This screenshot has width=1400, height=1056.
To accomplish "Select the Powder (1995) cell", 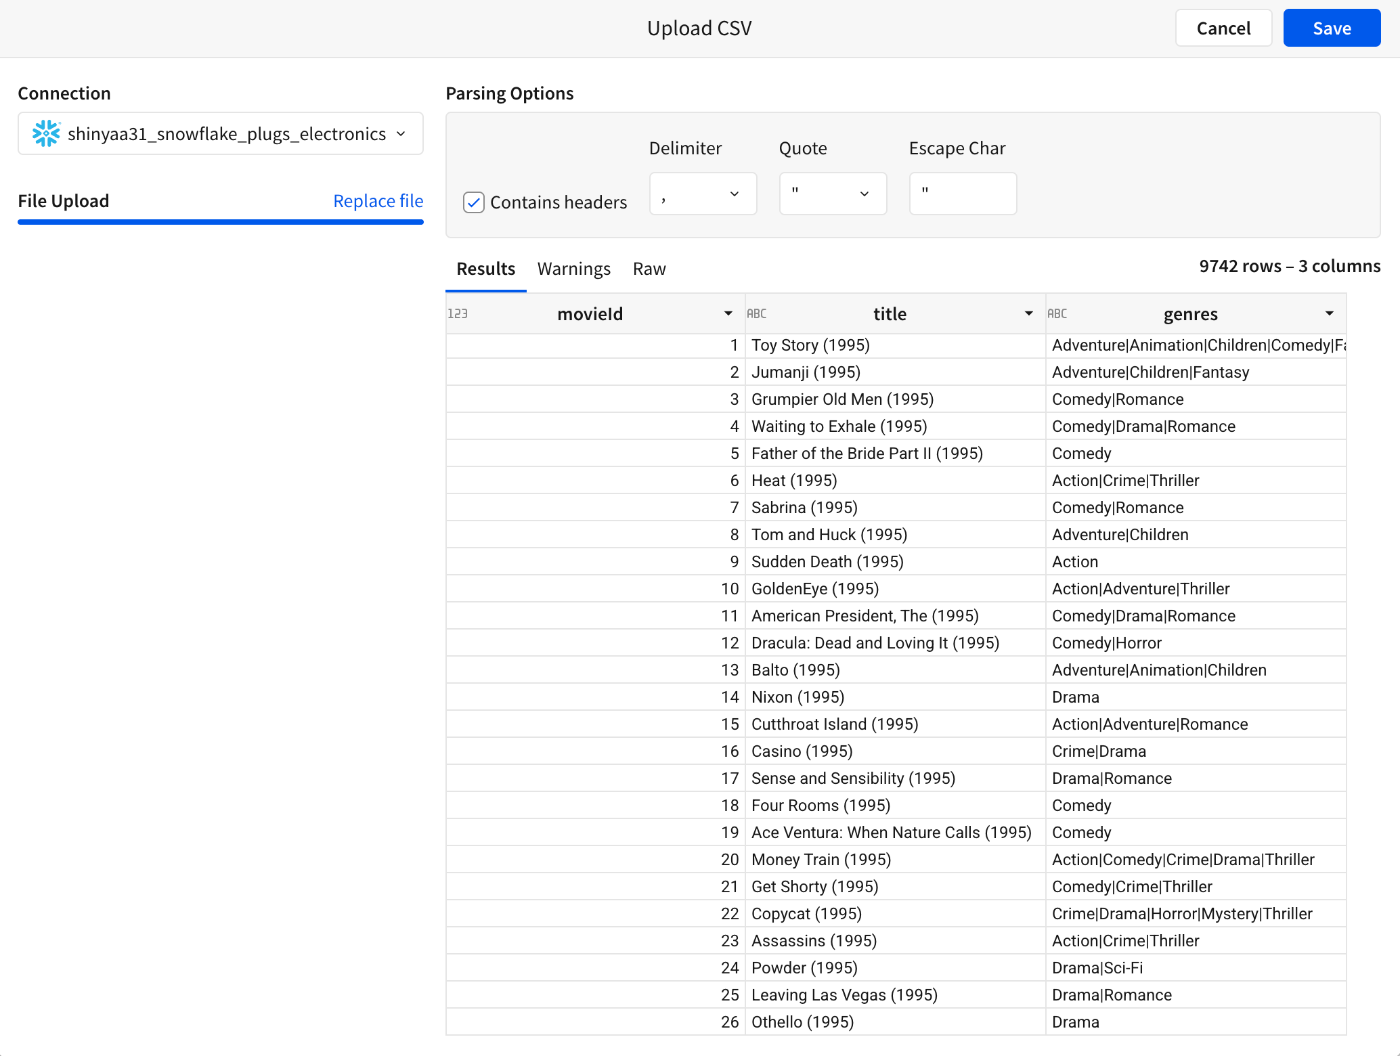I will coord(895,967).
